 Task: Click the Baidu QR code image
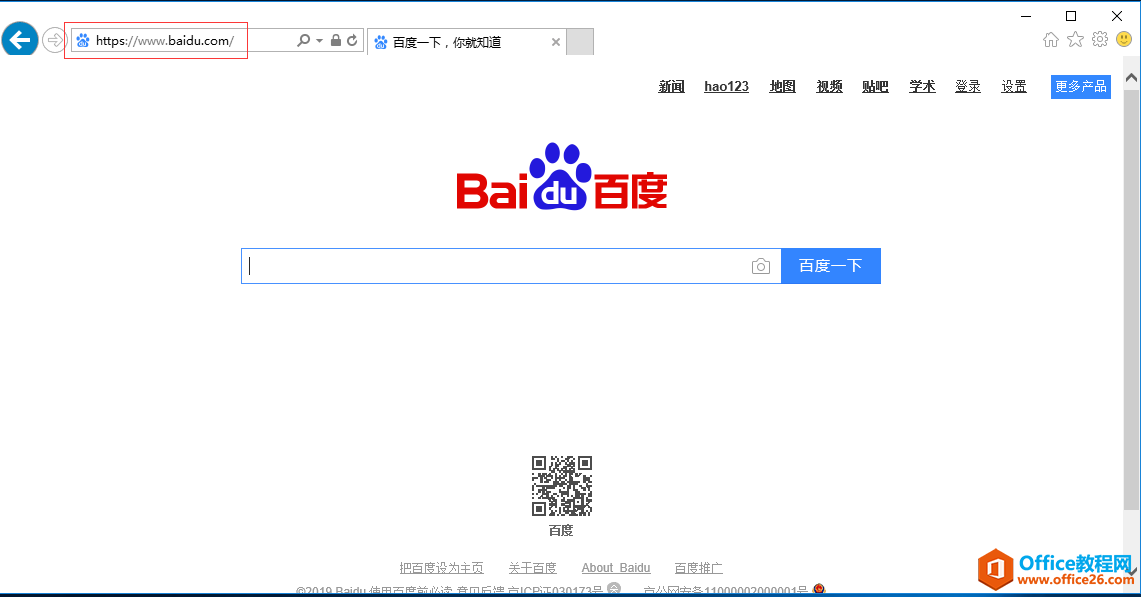pos(562,486)
